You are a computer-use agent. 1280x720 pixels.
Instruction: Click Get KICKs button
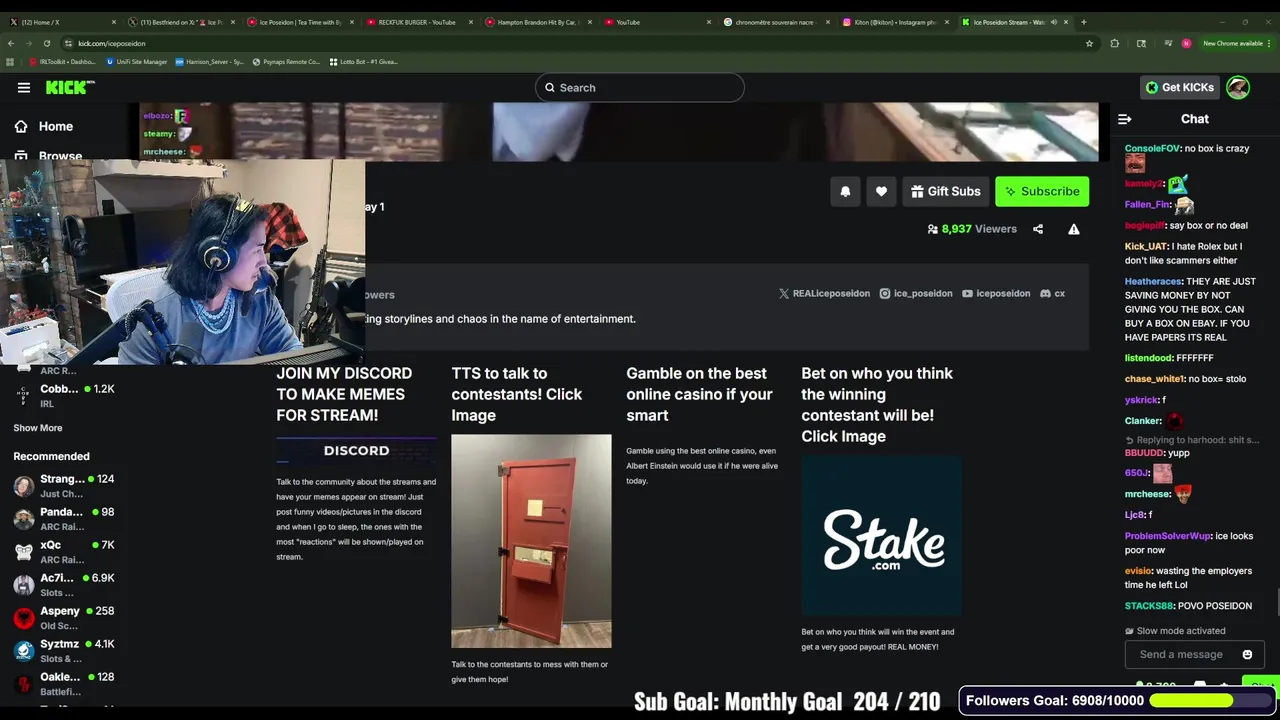(x=1180, y=88)
